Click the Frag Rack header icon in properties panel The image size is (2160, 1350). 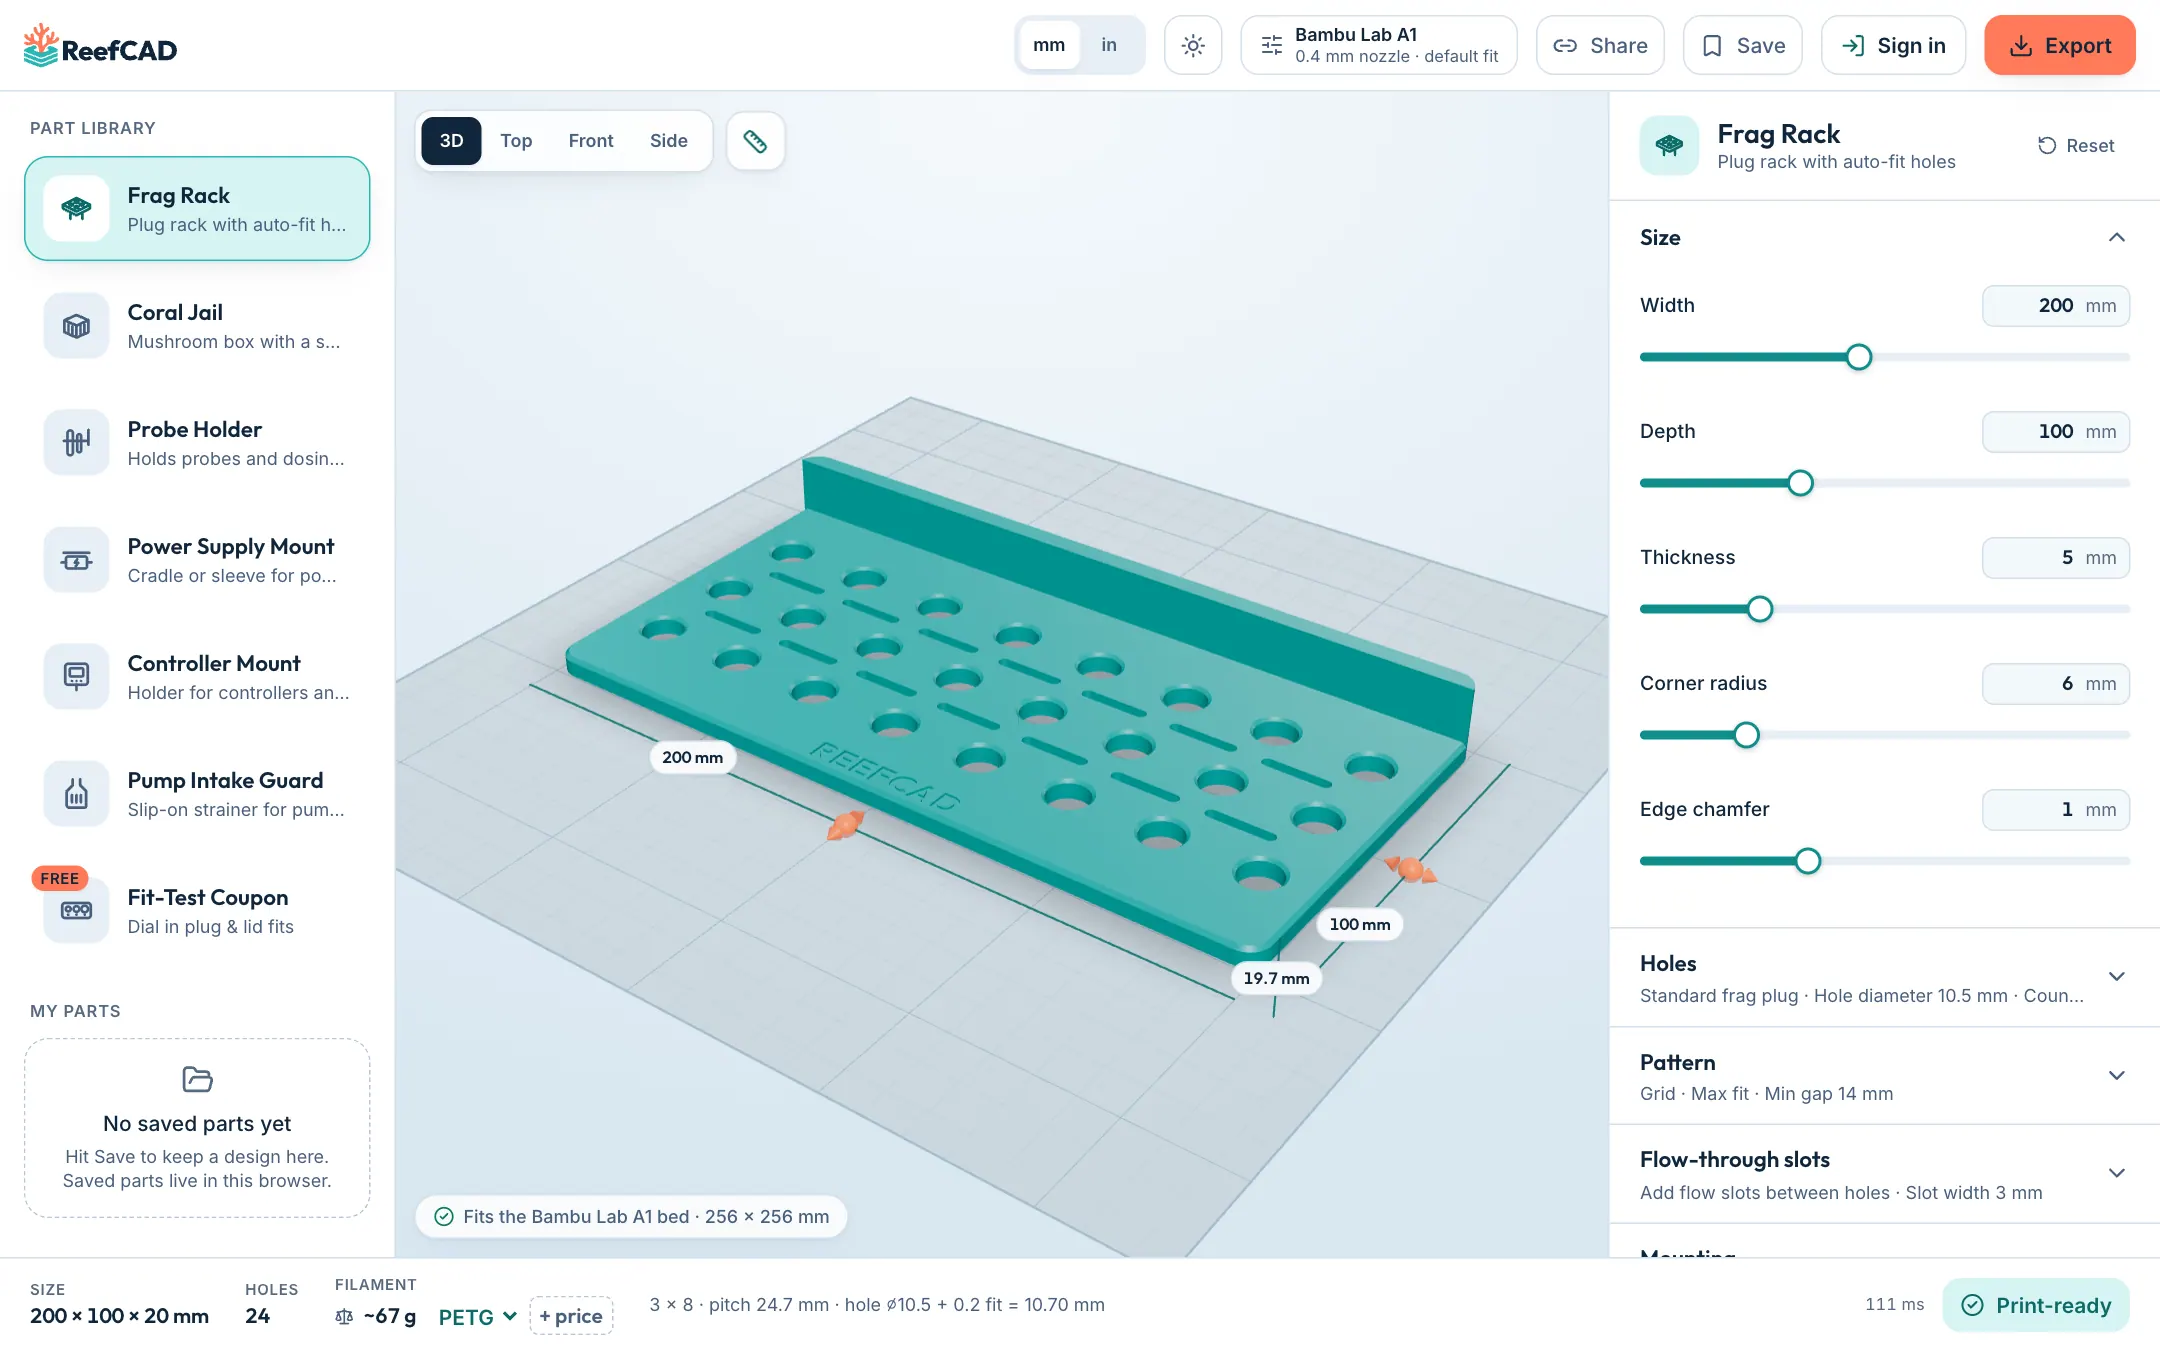[x=1669, y=146]
